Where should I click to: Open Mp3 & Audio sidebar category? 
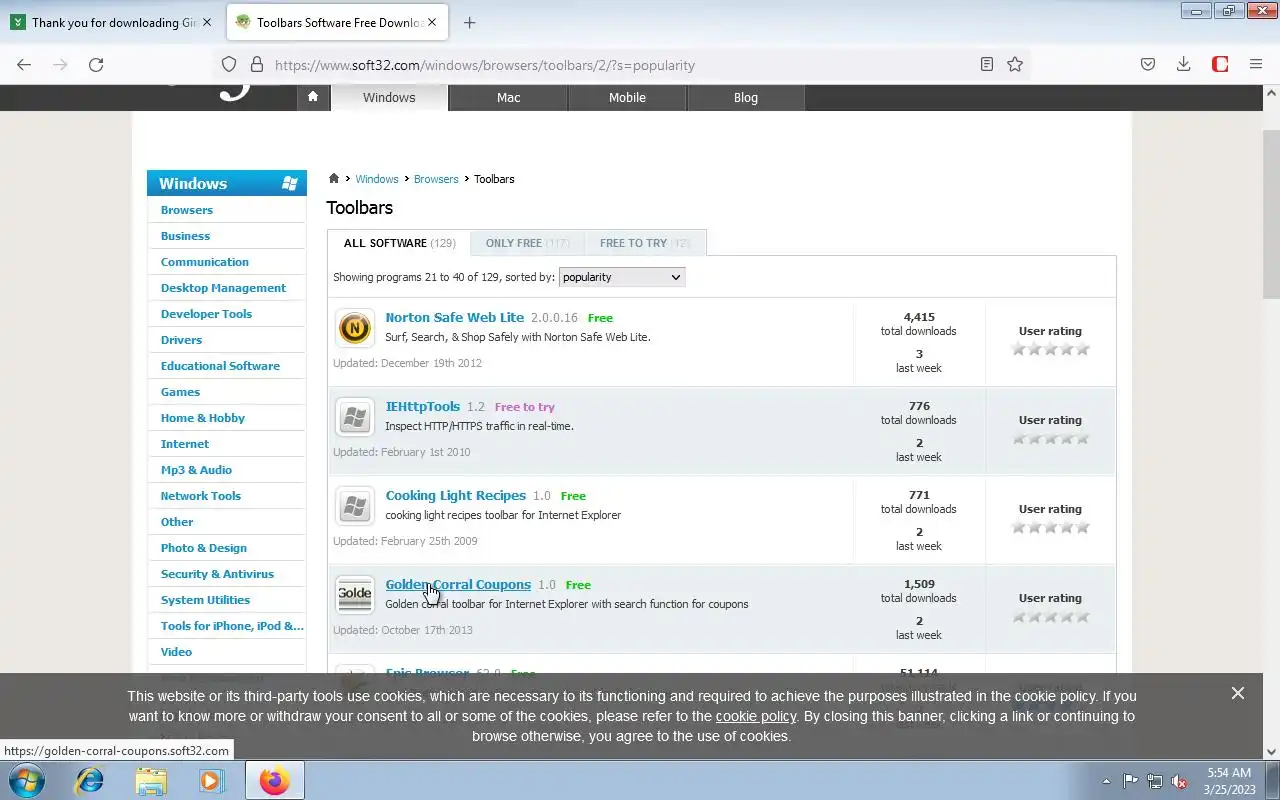click(x=196, y=470)
